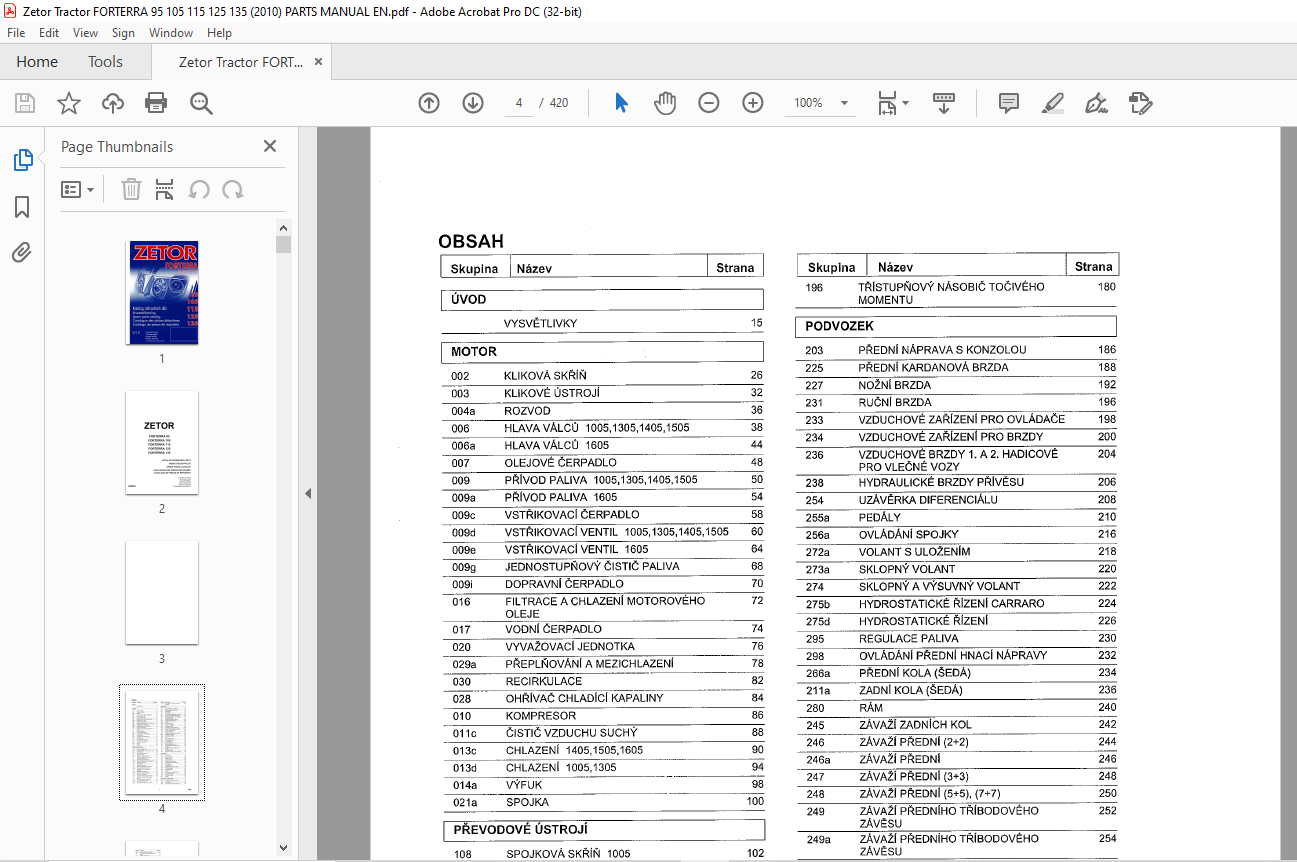
Task: Select page 2 thumbnail
Action: pyautogui.click(x=162, y=442)
